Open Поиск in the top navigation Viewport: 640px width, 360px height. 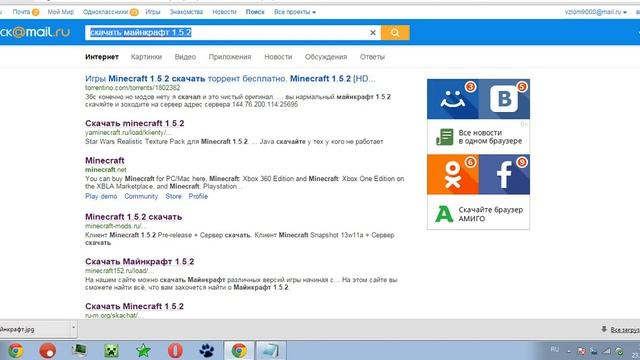point(255,12)
